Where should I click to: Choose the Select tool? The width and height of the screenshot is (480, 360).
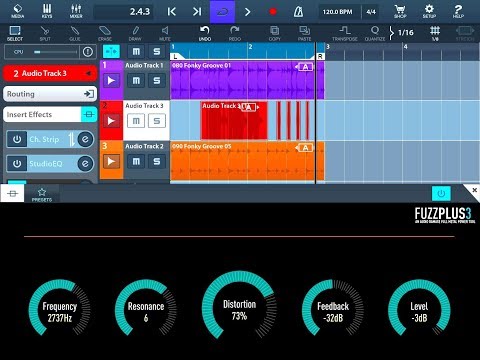[15, 33]
